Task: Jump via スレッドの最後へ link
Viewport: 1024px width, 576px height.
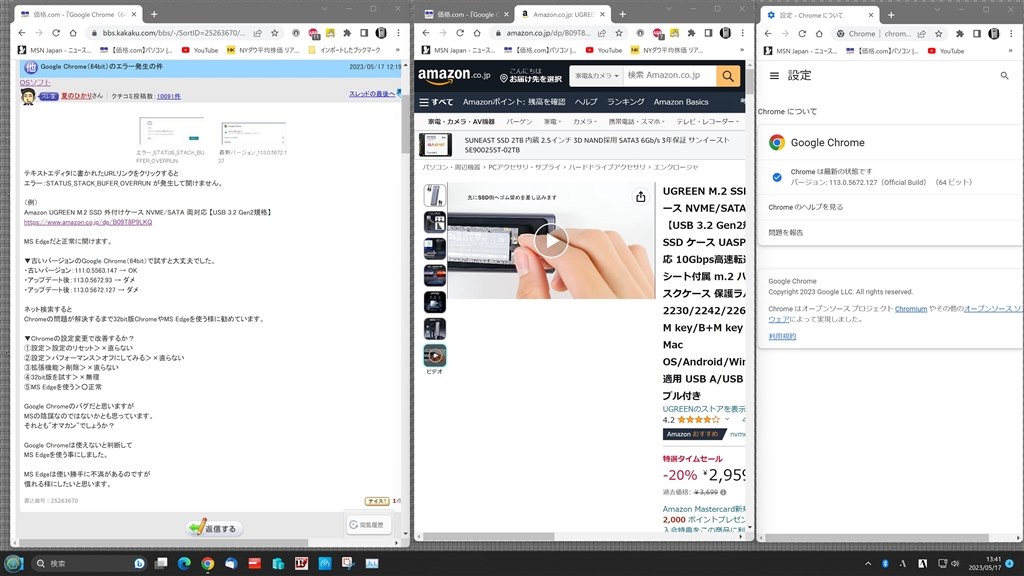Action: pos(372,94)
